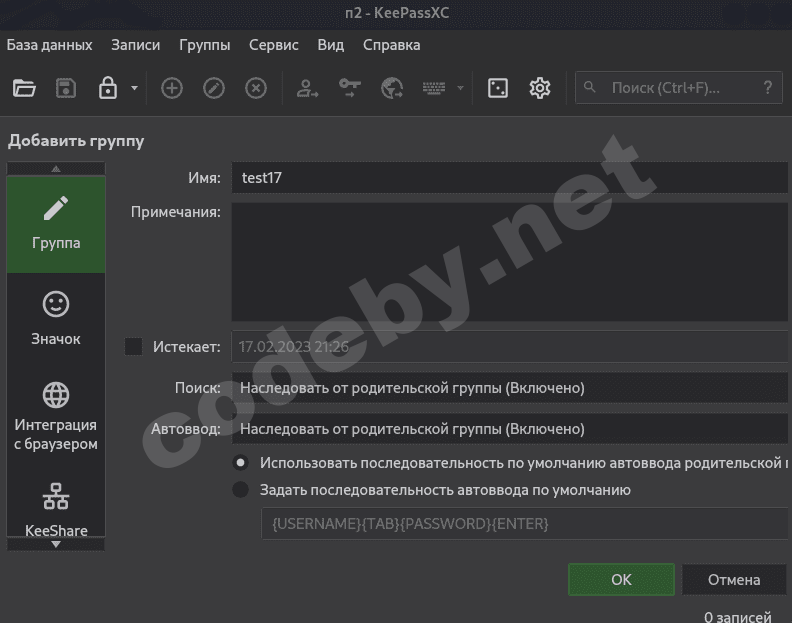Viewport: 792px width, 623px height.
Task: Click inside the Примечания notes area
Action: point(509,262)
